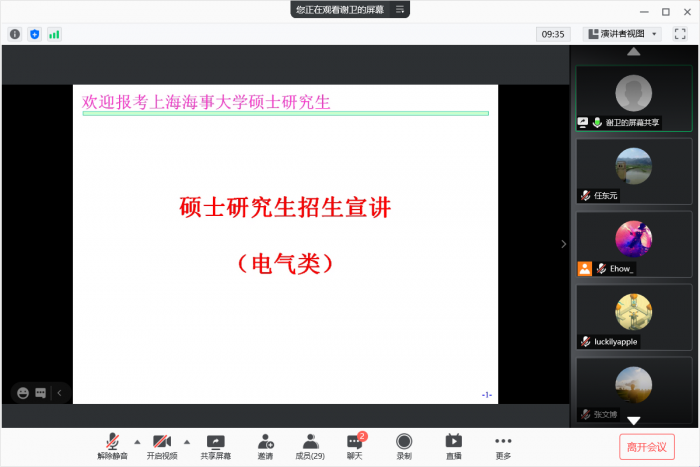Viewport: 700px width, 467px height.
Task: Open the speaker view dropdown (演讲者视图)
Action: pyautogui.click(x=622, y=34)
